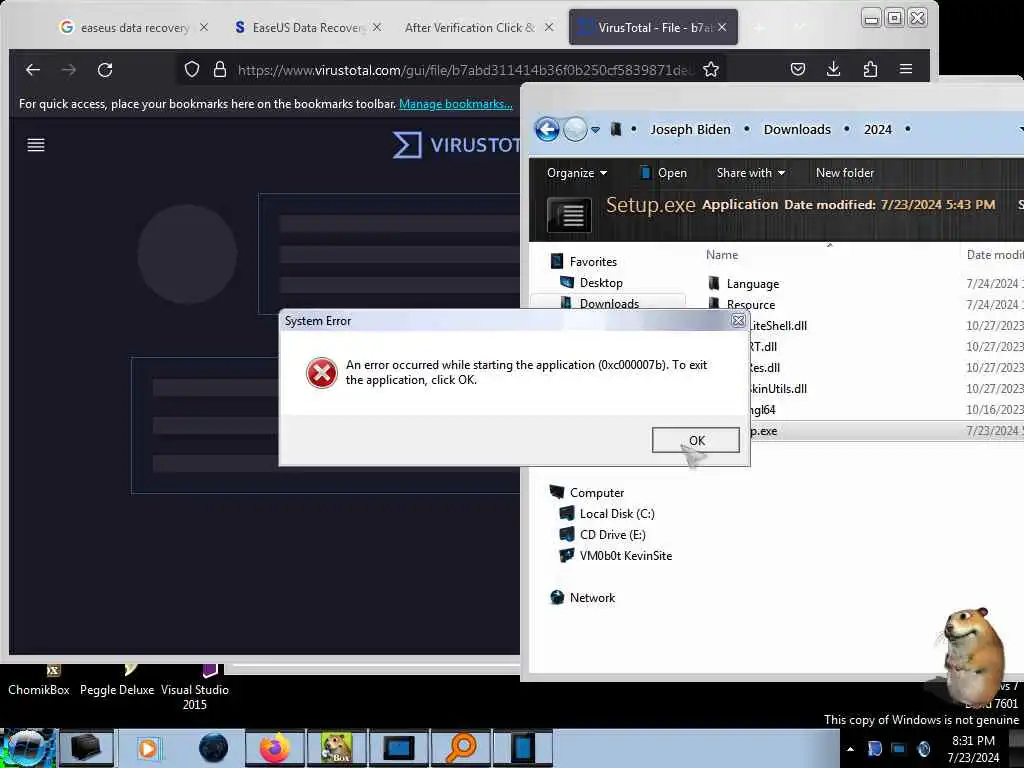Click Joseph Biden in breadcrumb path
The height and width of the screenshot is (768, 1024).
[x=690, y=129]
